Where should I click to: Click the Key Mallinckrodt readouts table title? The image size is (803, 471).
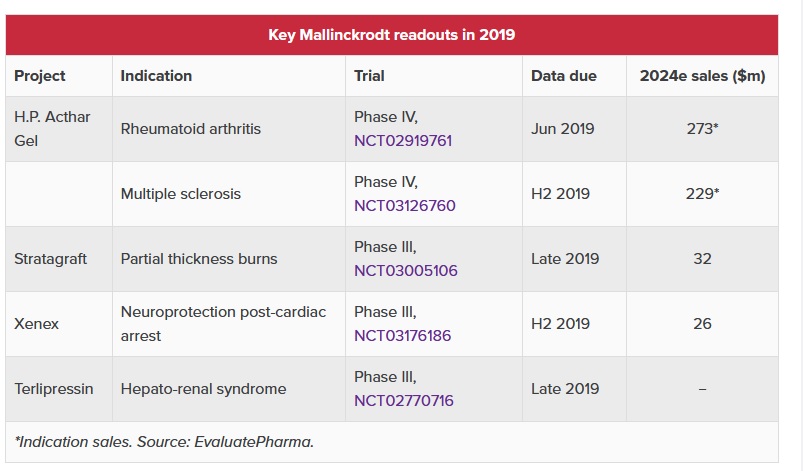(391, 35)
